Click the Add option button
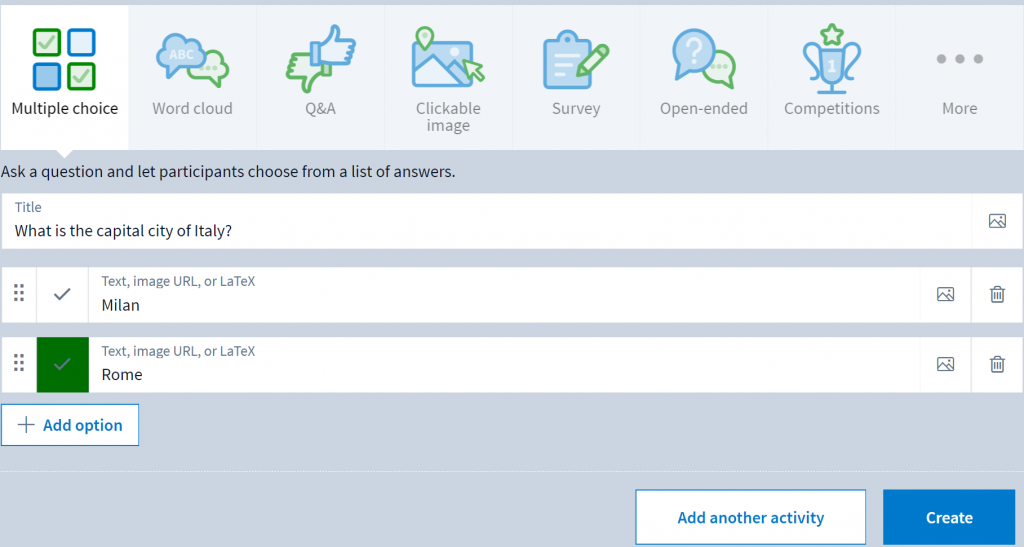This screenshot has height=547, width=1024. click(70, 425)
